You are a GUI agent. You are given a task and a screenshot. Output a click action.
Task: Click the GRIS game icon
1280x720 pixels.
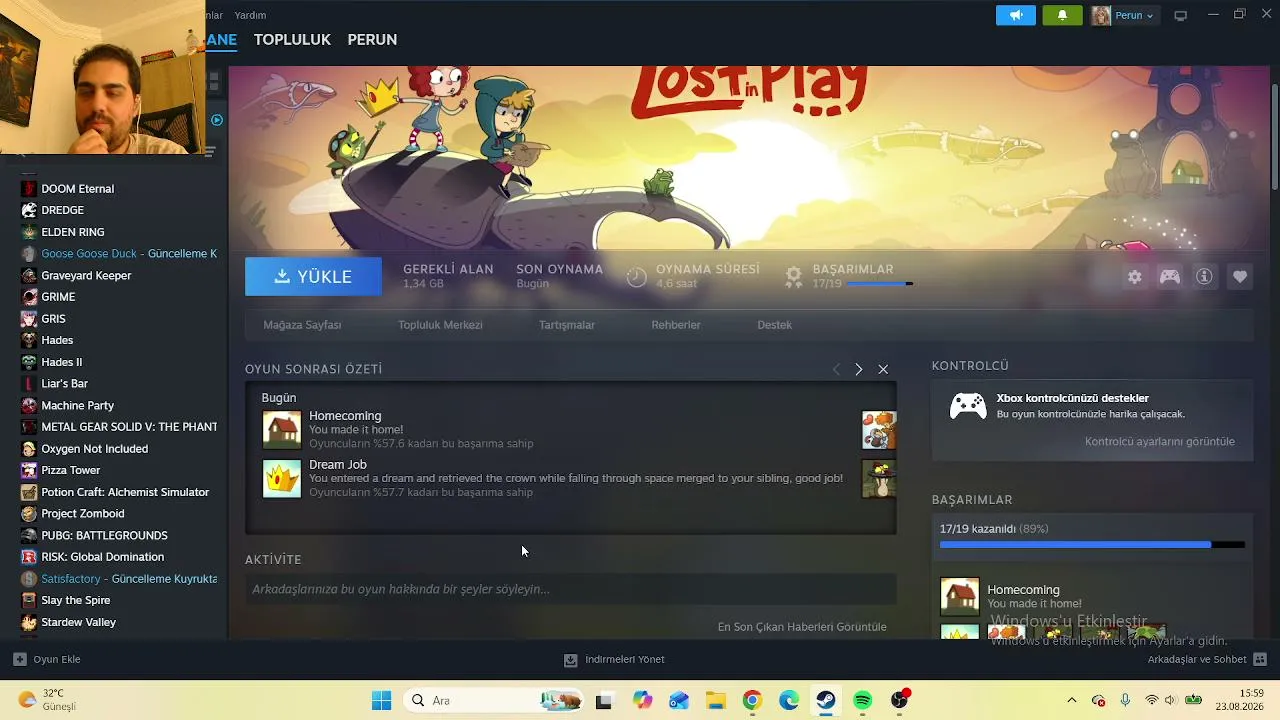(x=29, y=319)
